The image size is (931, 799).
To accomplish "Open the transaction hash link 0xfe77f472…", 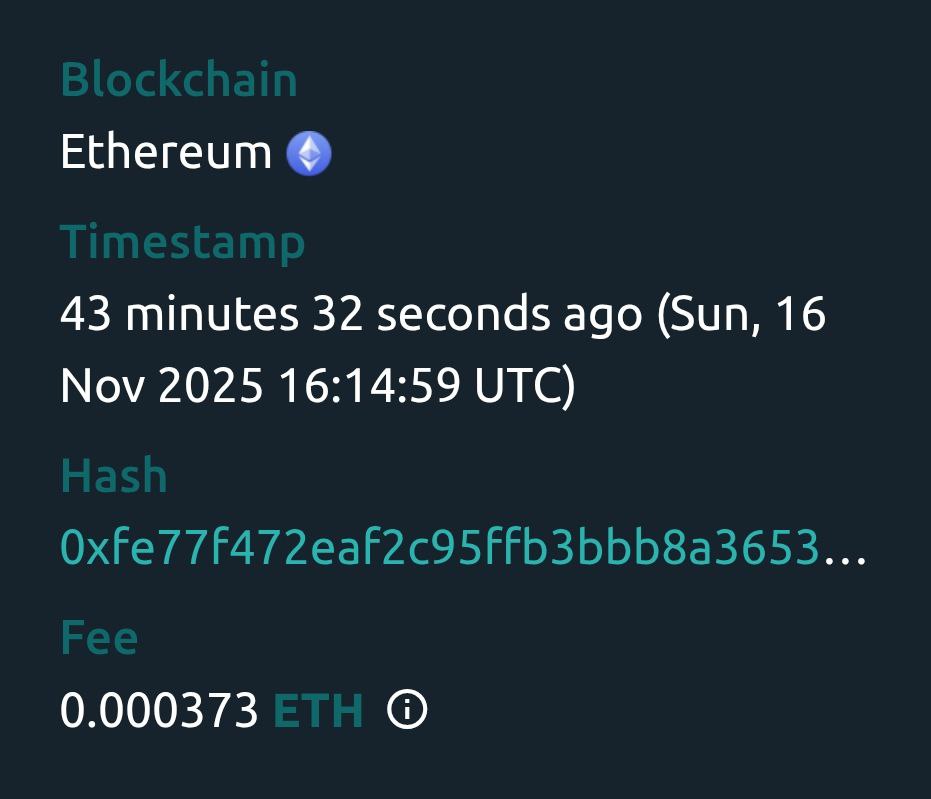I will 440,549.
